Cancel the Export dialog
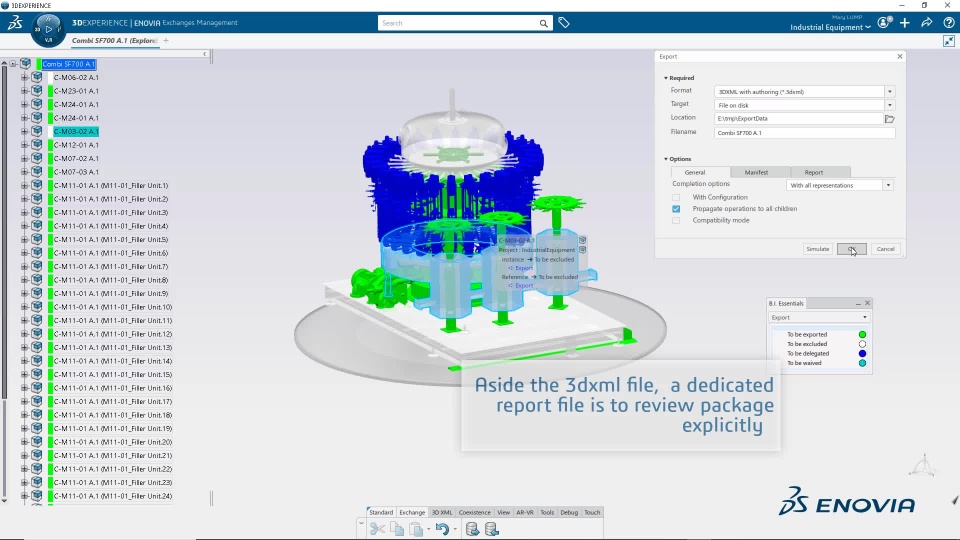The width and height of the screenshot is (960, 540). pyautogui.click(x=885, y=249)
